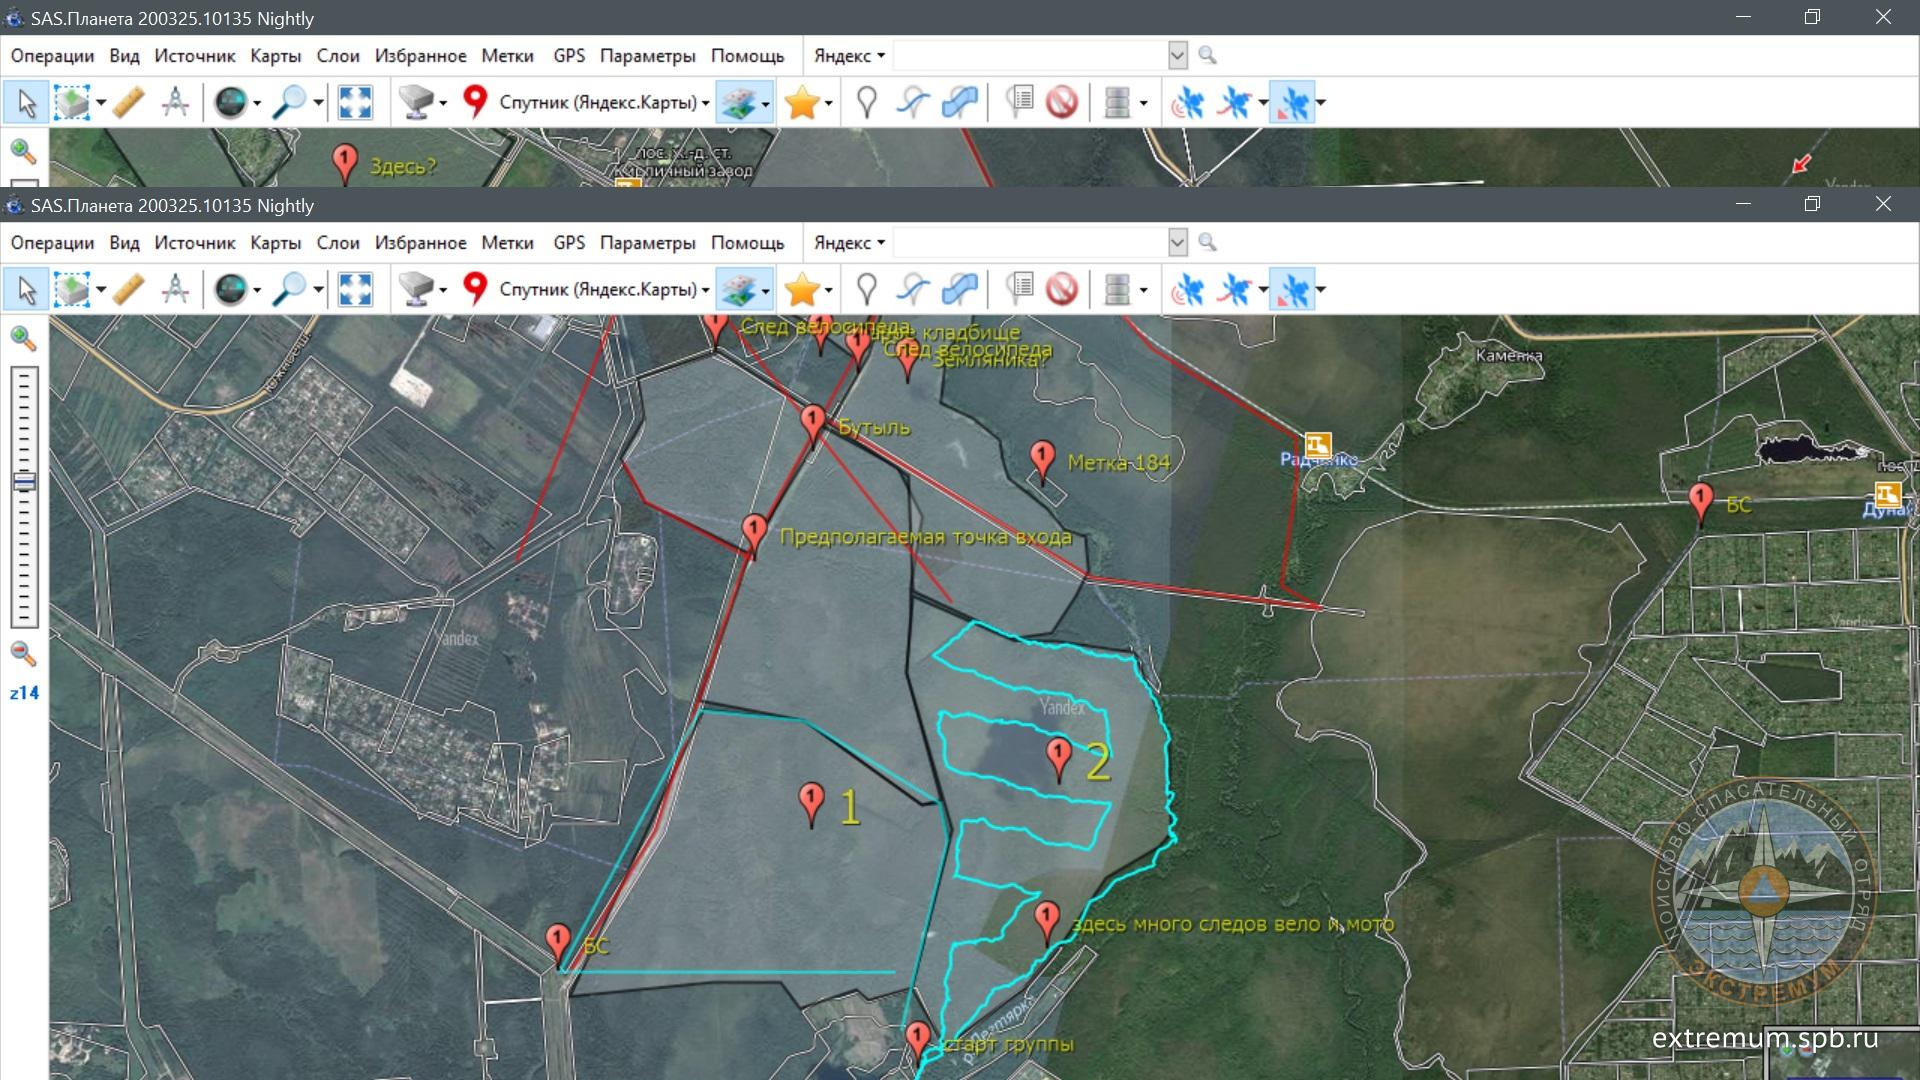Open the Метки menu in the front window
The width and height of the screenshot is (1920, 1080).
508,242
